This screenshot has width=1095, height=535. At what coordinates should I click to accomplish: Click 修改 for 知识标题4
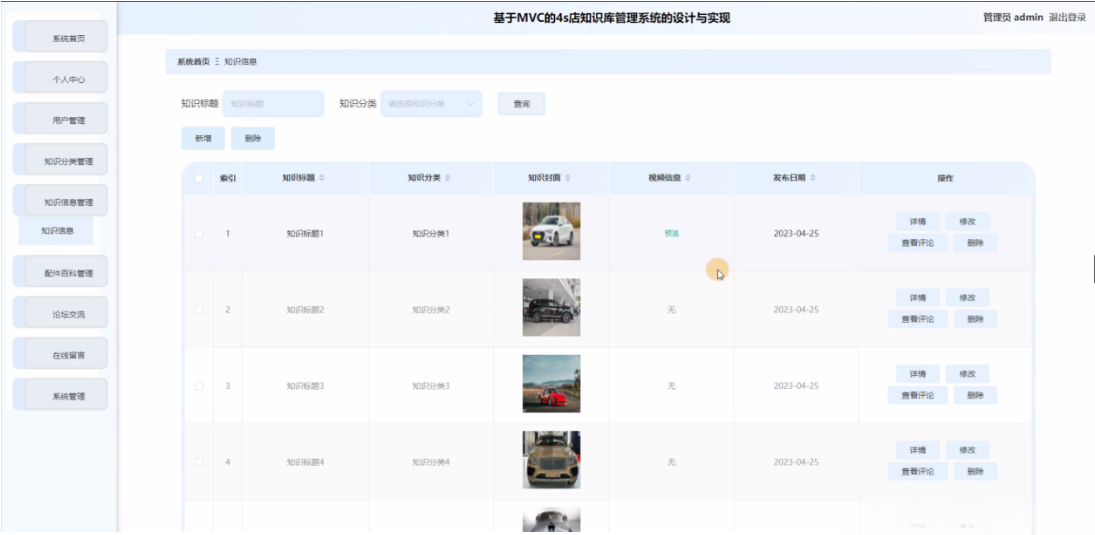[x=967, y=450]
